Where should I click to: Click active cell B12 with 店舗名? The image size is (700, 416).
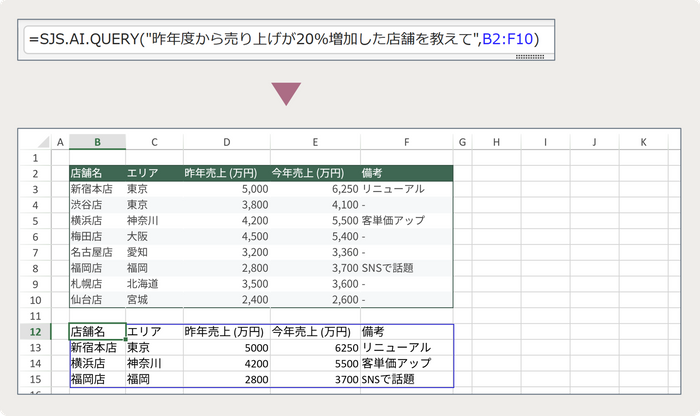pos(97,331)
